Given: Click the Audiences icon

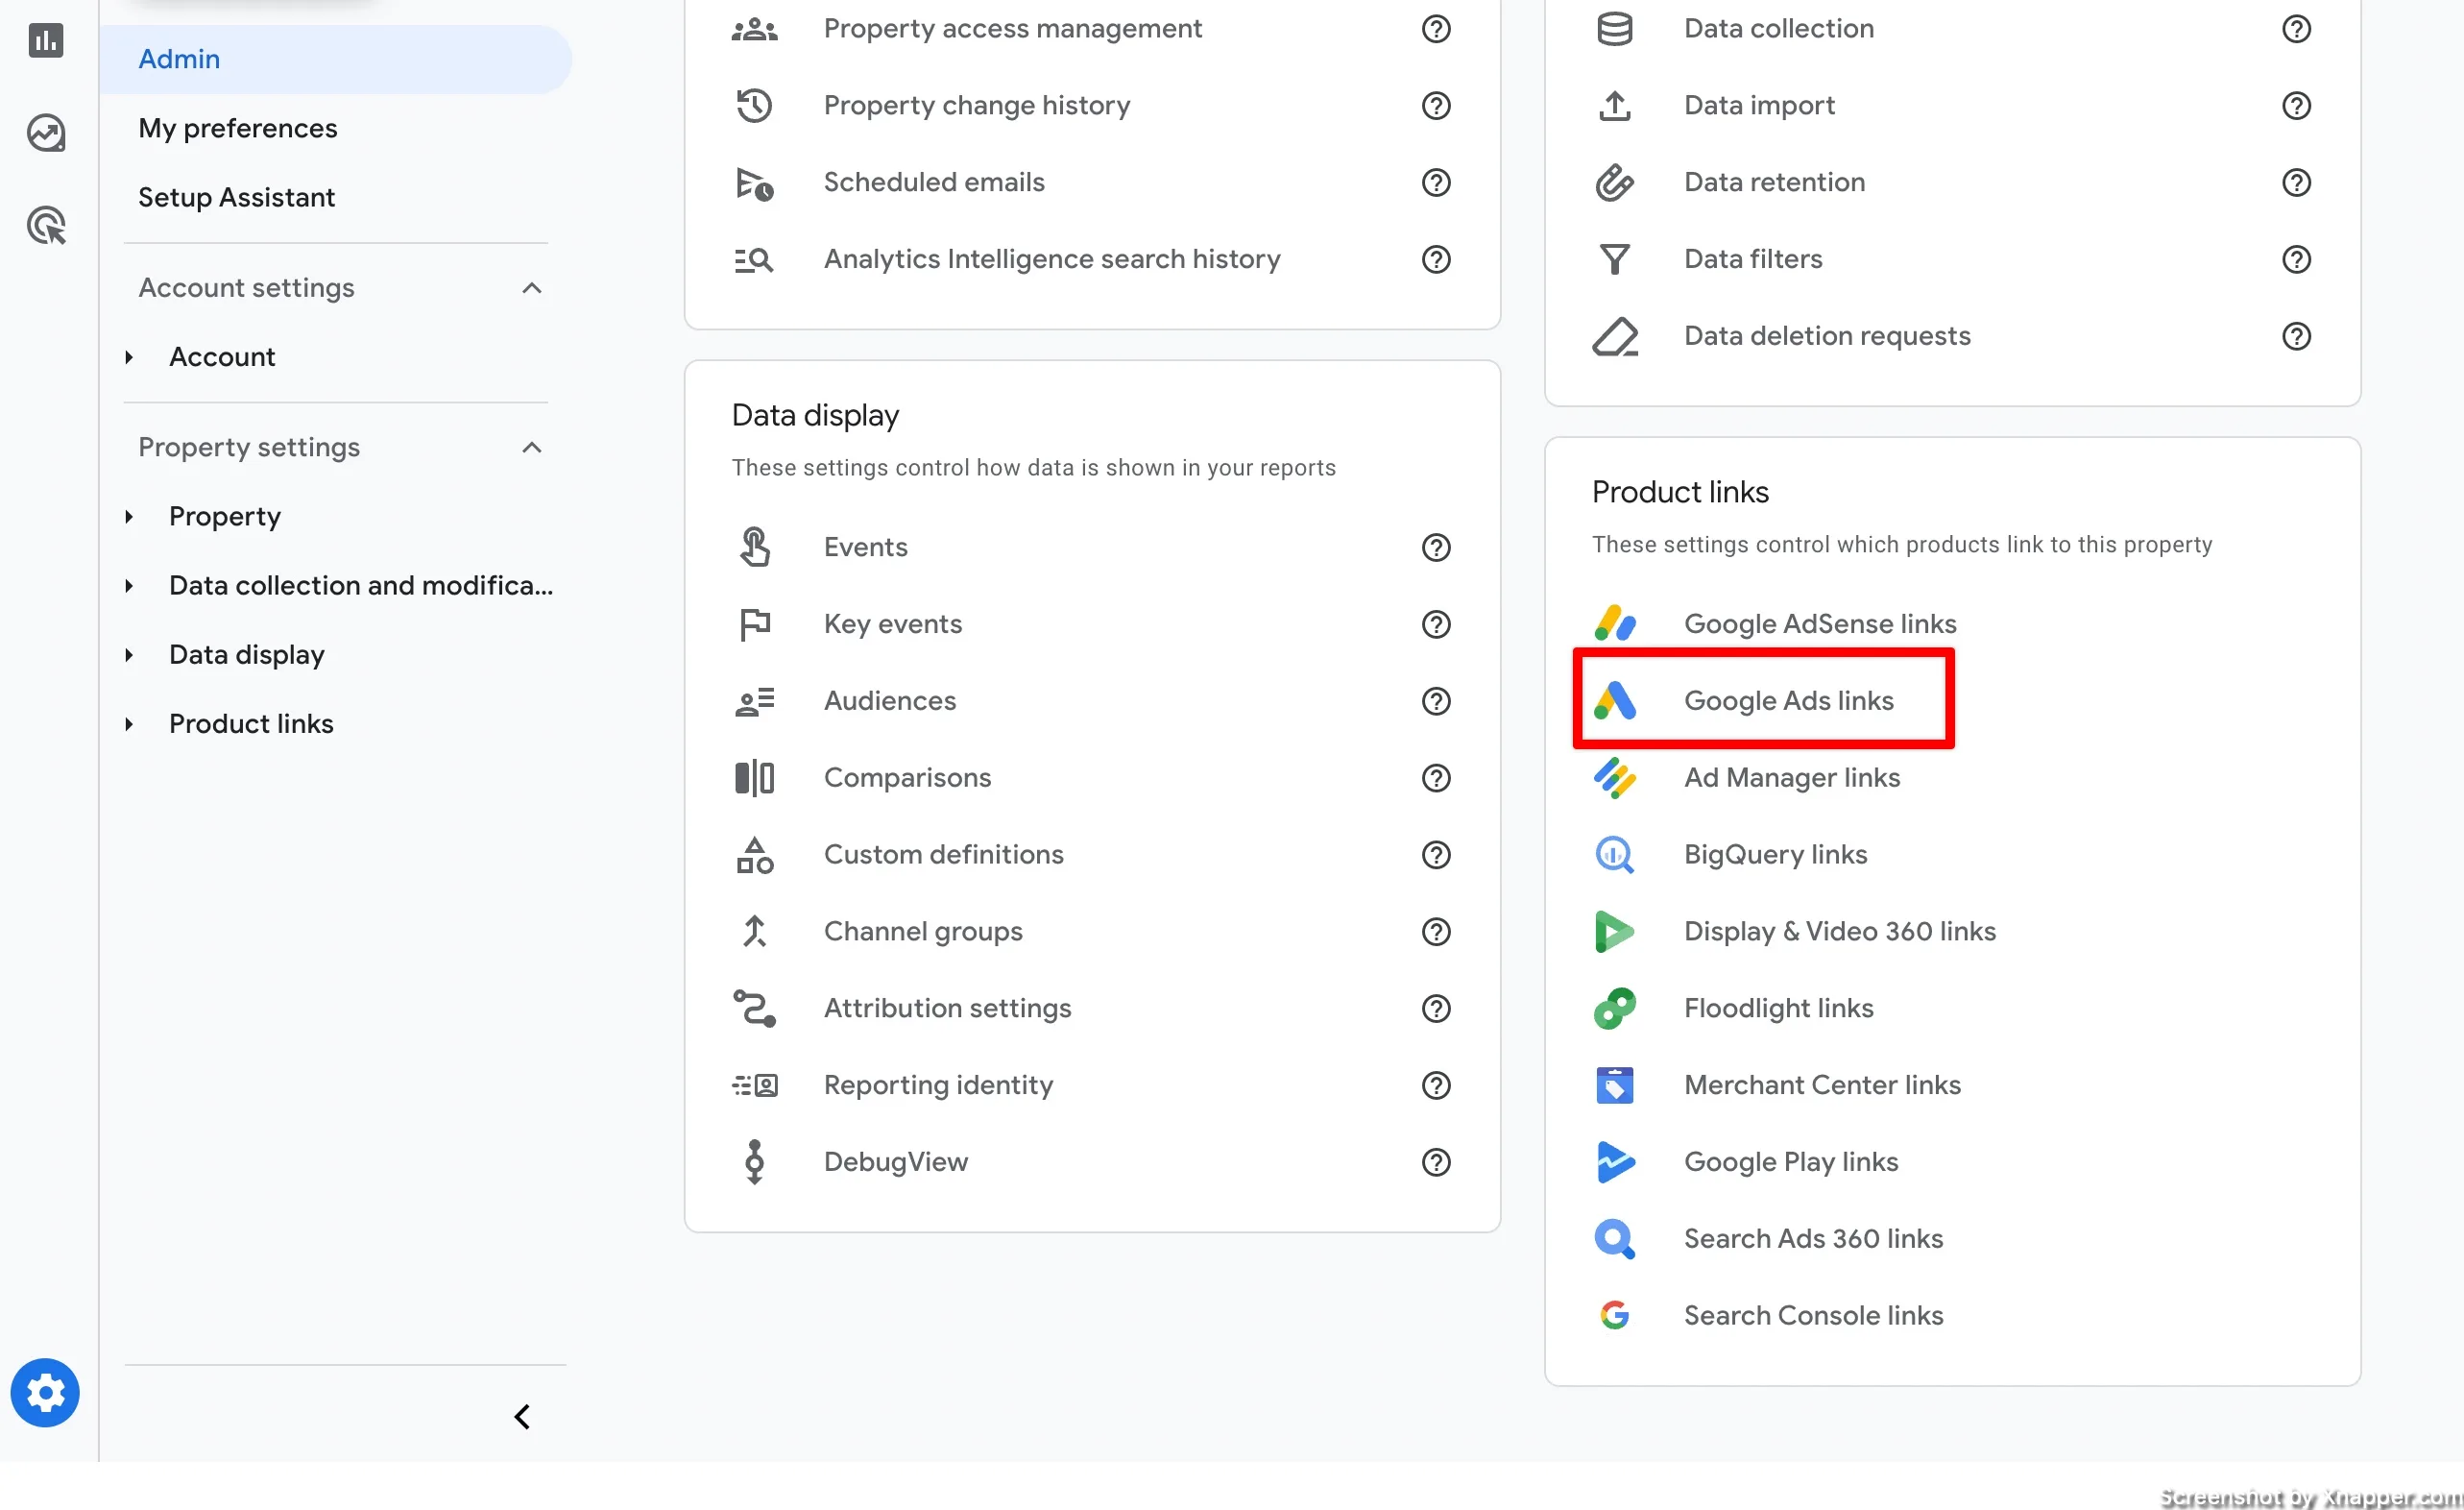Looking at the screenshot, I should pos(754,701).
